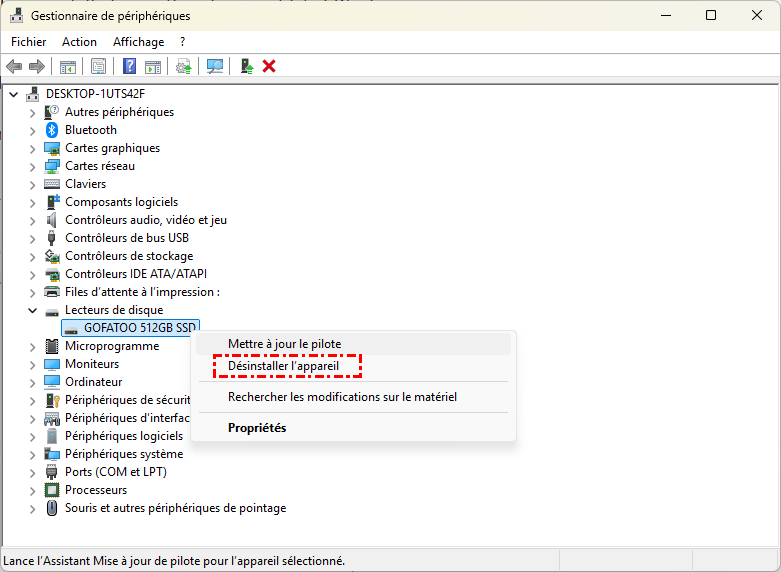Toggle the action pane toolbar icon

[x=153, y=66]
